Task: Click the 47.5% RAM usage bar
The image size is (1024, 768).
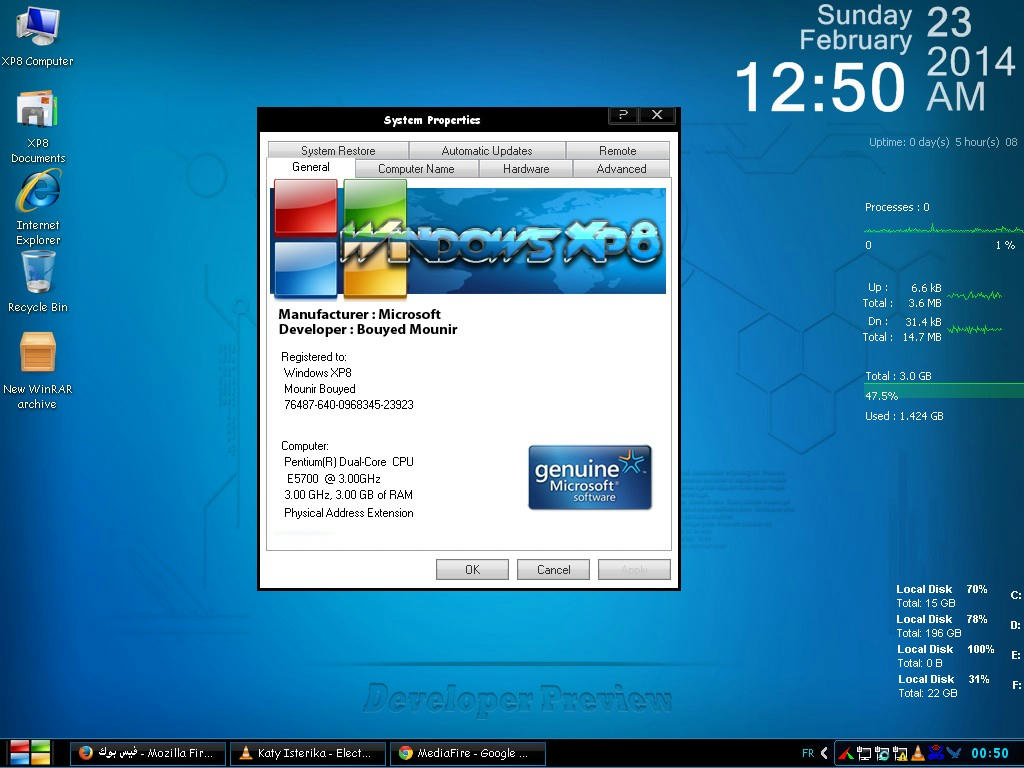Action: click(x=943, y=391)
